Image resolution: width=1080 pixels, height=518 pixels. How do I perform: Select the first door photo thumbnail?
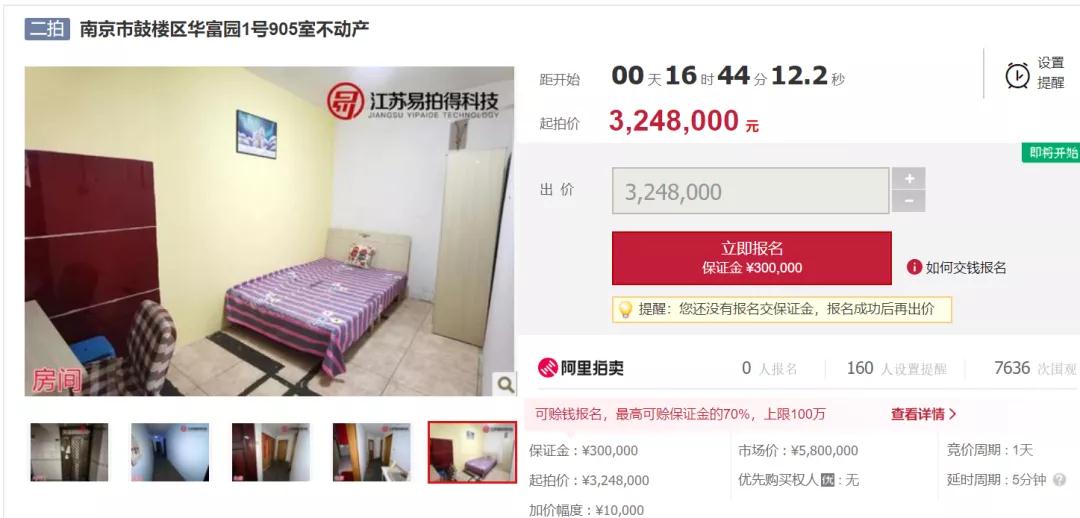point(69,452)
